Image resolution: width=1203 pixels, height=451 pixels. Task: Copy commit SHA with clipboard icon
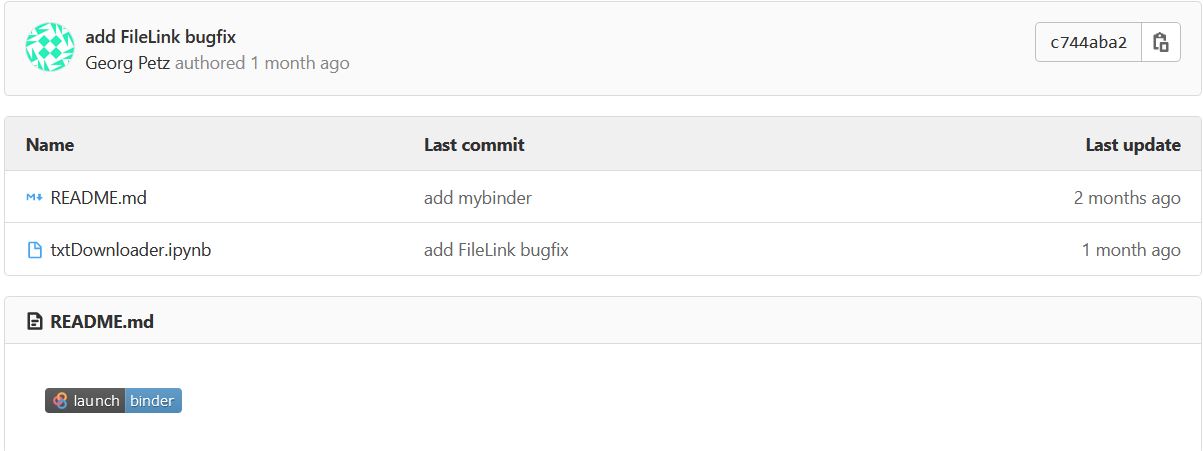(x=1161, y=43)
